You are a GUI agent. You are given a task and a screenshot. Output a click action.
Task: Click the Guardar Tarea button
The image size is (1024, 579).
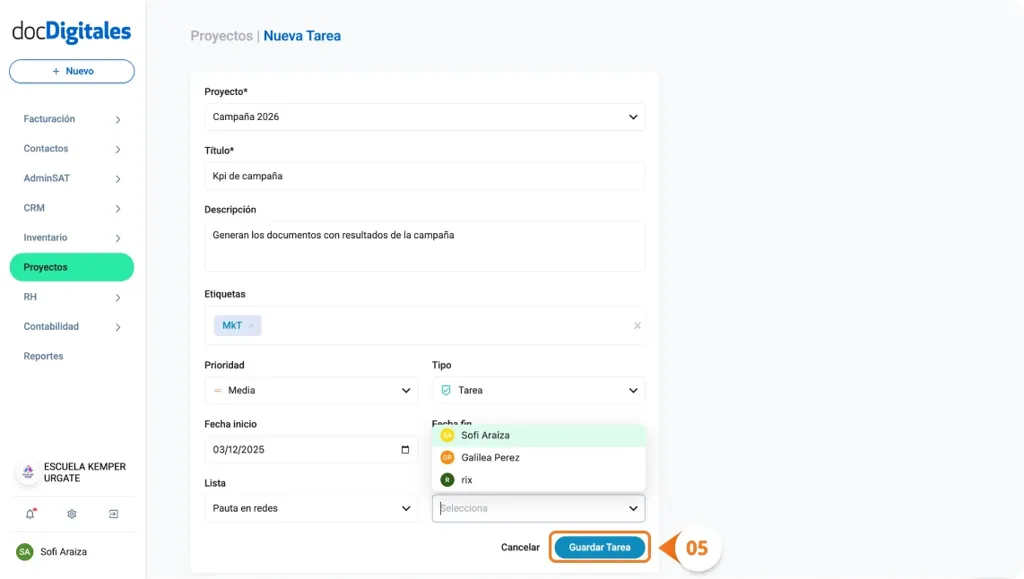pos(599,547)
